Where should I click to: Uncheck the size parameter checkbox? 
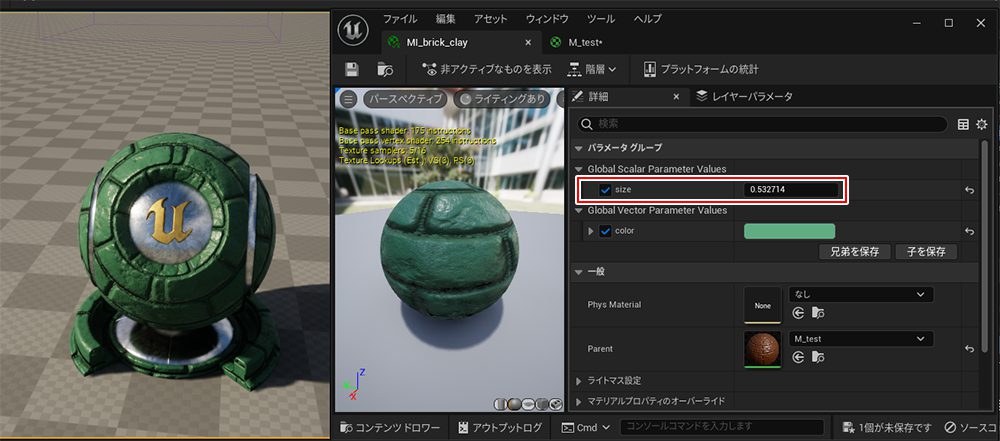(604, 190)
